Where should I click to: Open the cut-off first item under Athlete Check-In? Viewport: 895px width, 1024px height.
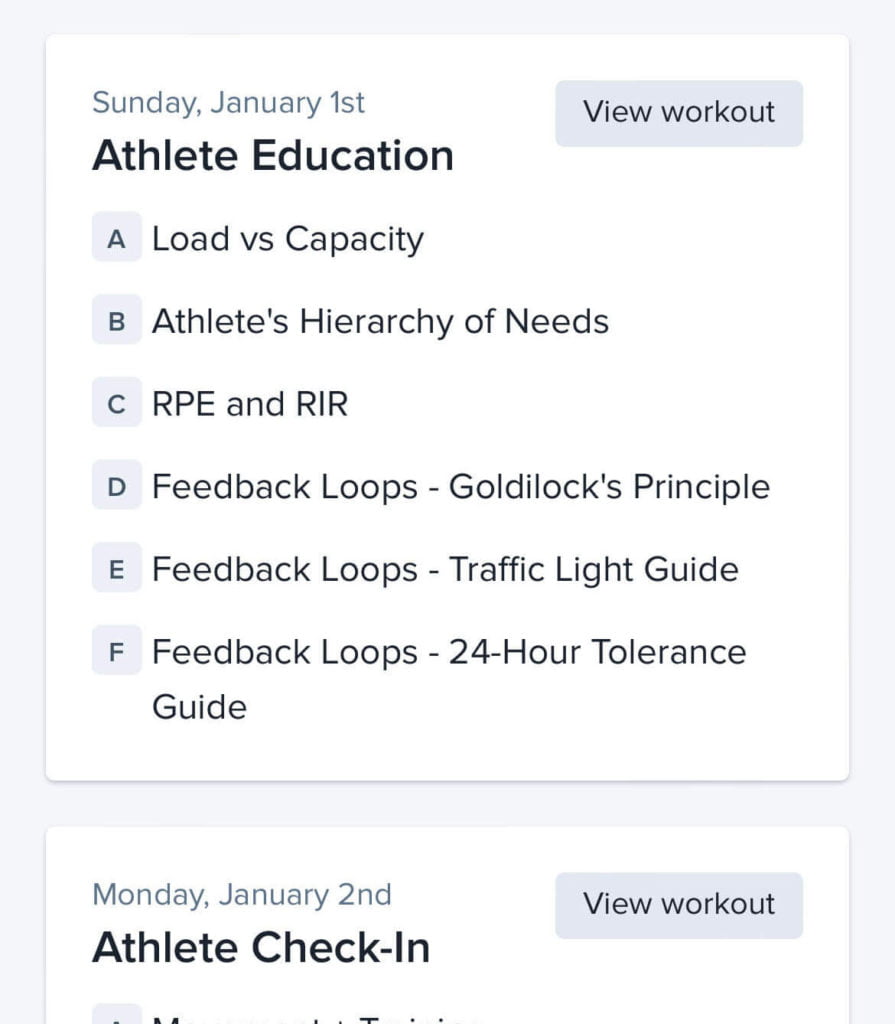tap(316, 1017)
